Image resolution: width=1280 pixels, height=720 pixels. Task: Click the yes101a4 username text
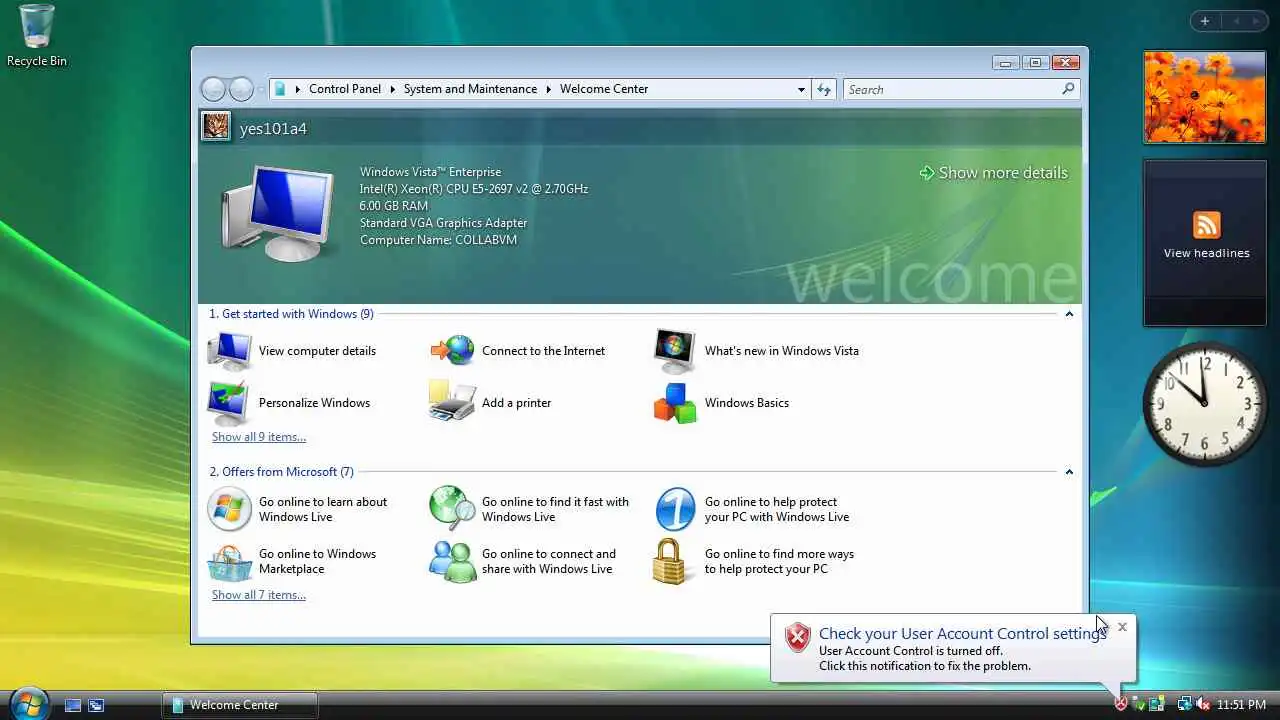pos(273,129)
